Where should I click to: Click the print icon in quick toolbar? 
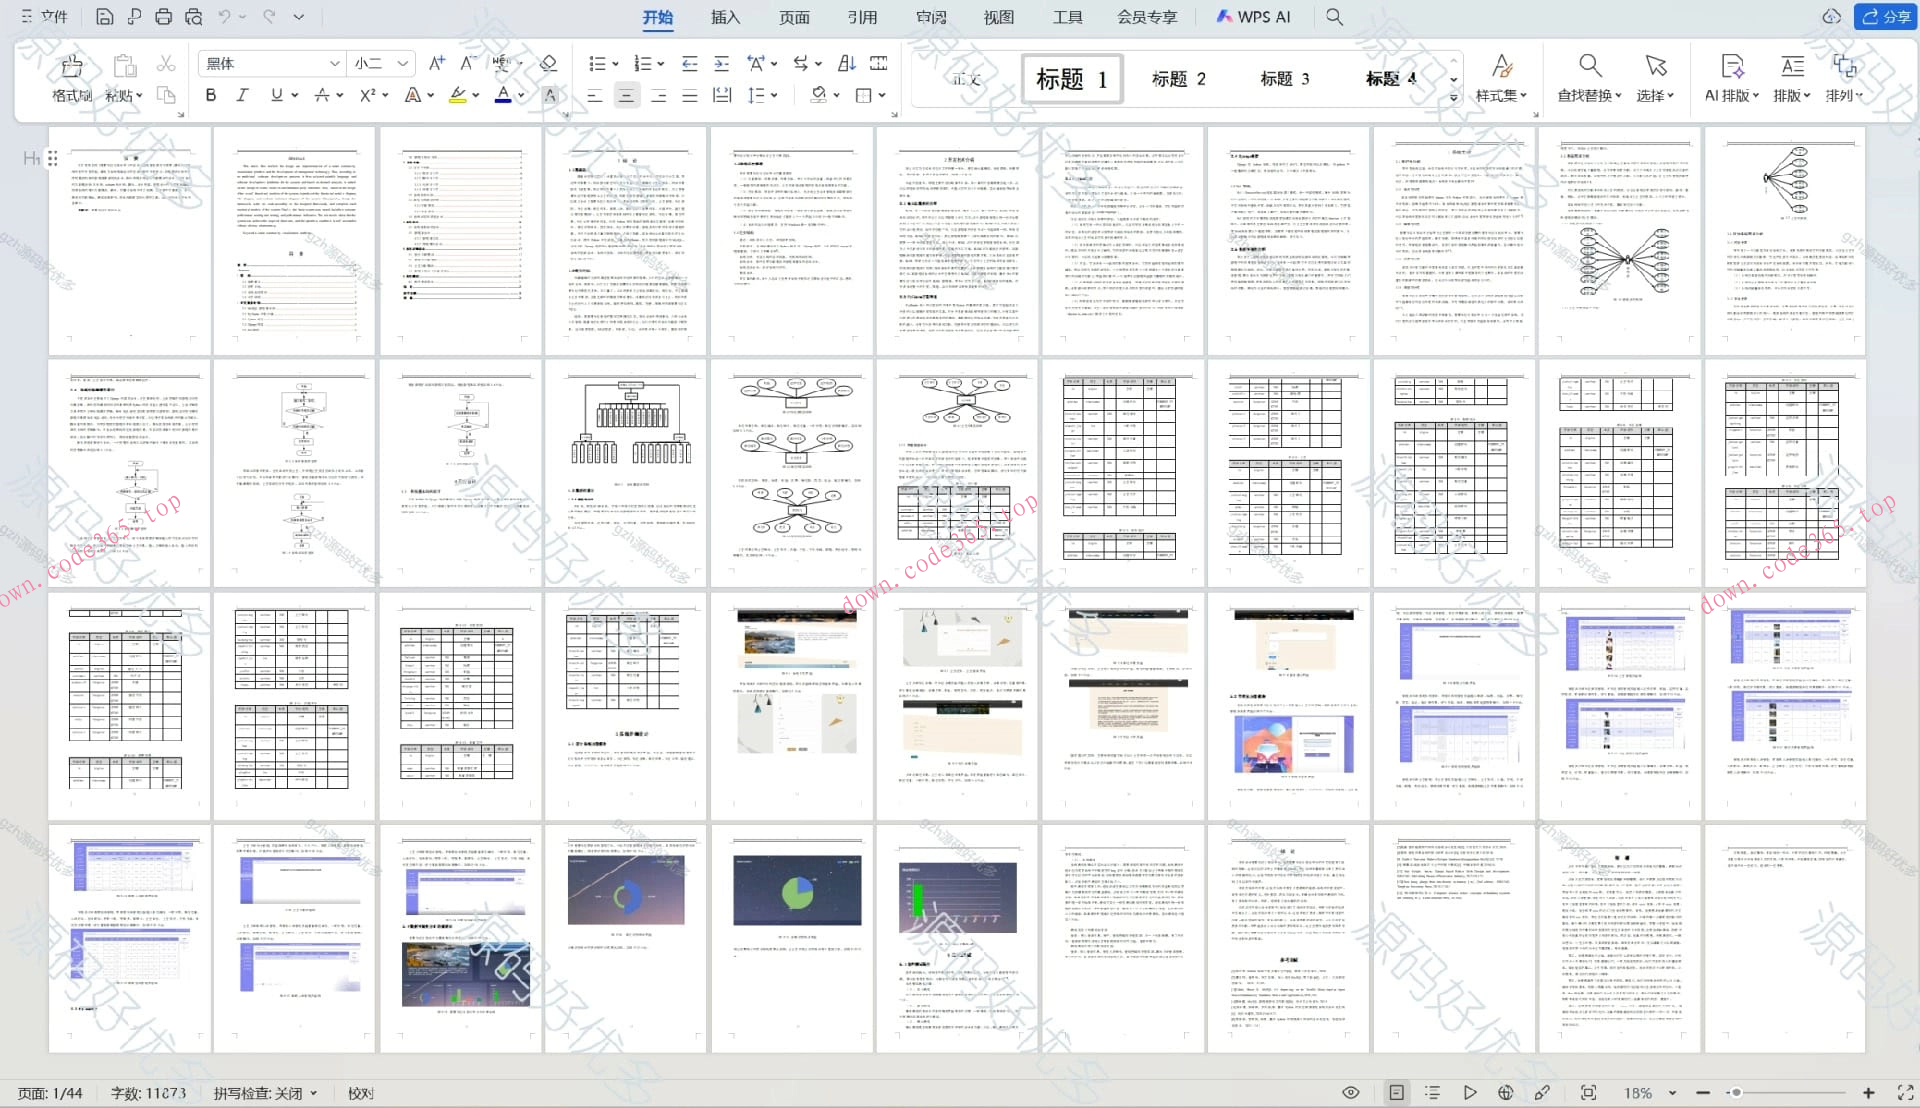click(x=164, y=17)
